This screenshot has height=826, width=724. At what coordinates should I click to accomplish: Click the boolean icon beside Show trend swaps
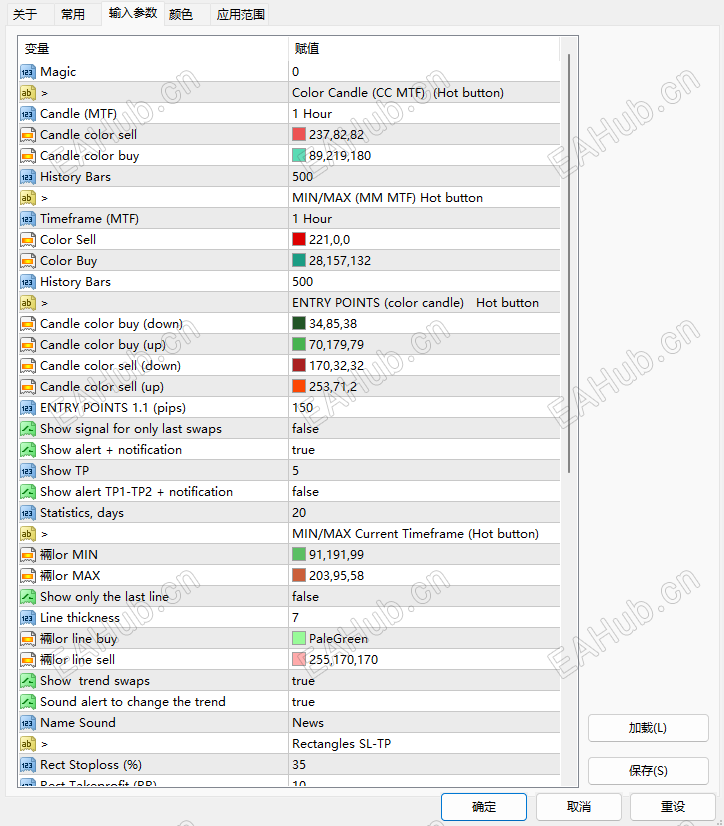(x=28, y=681)
